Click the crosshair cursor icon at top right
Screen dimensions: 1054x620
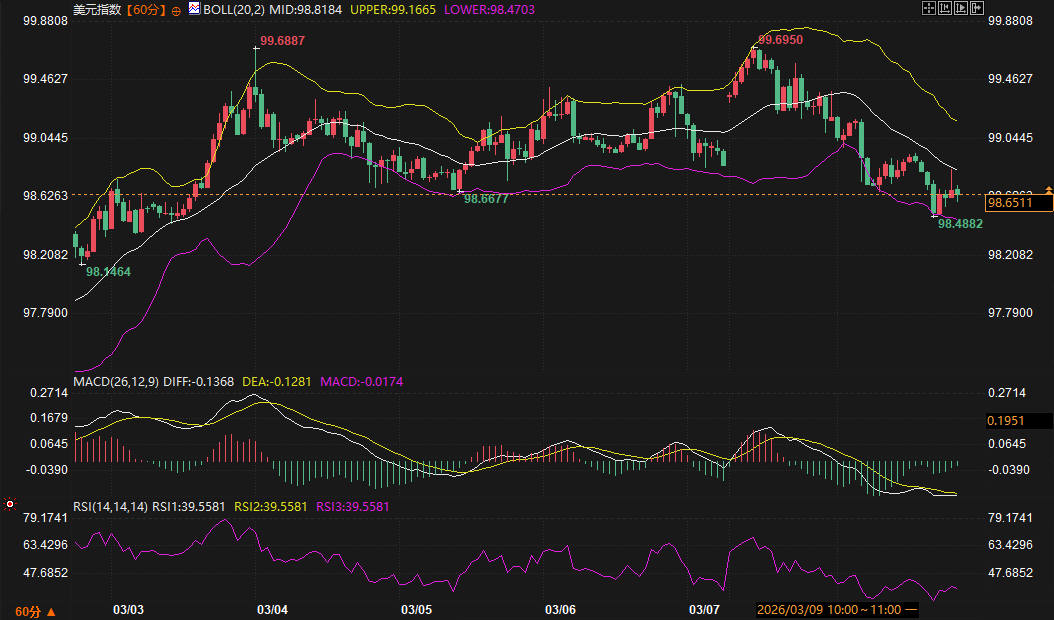tap(927, 8)
